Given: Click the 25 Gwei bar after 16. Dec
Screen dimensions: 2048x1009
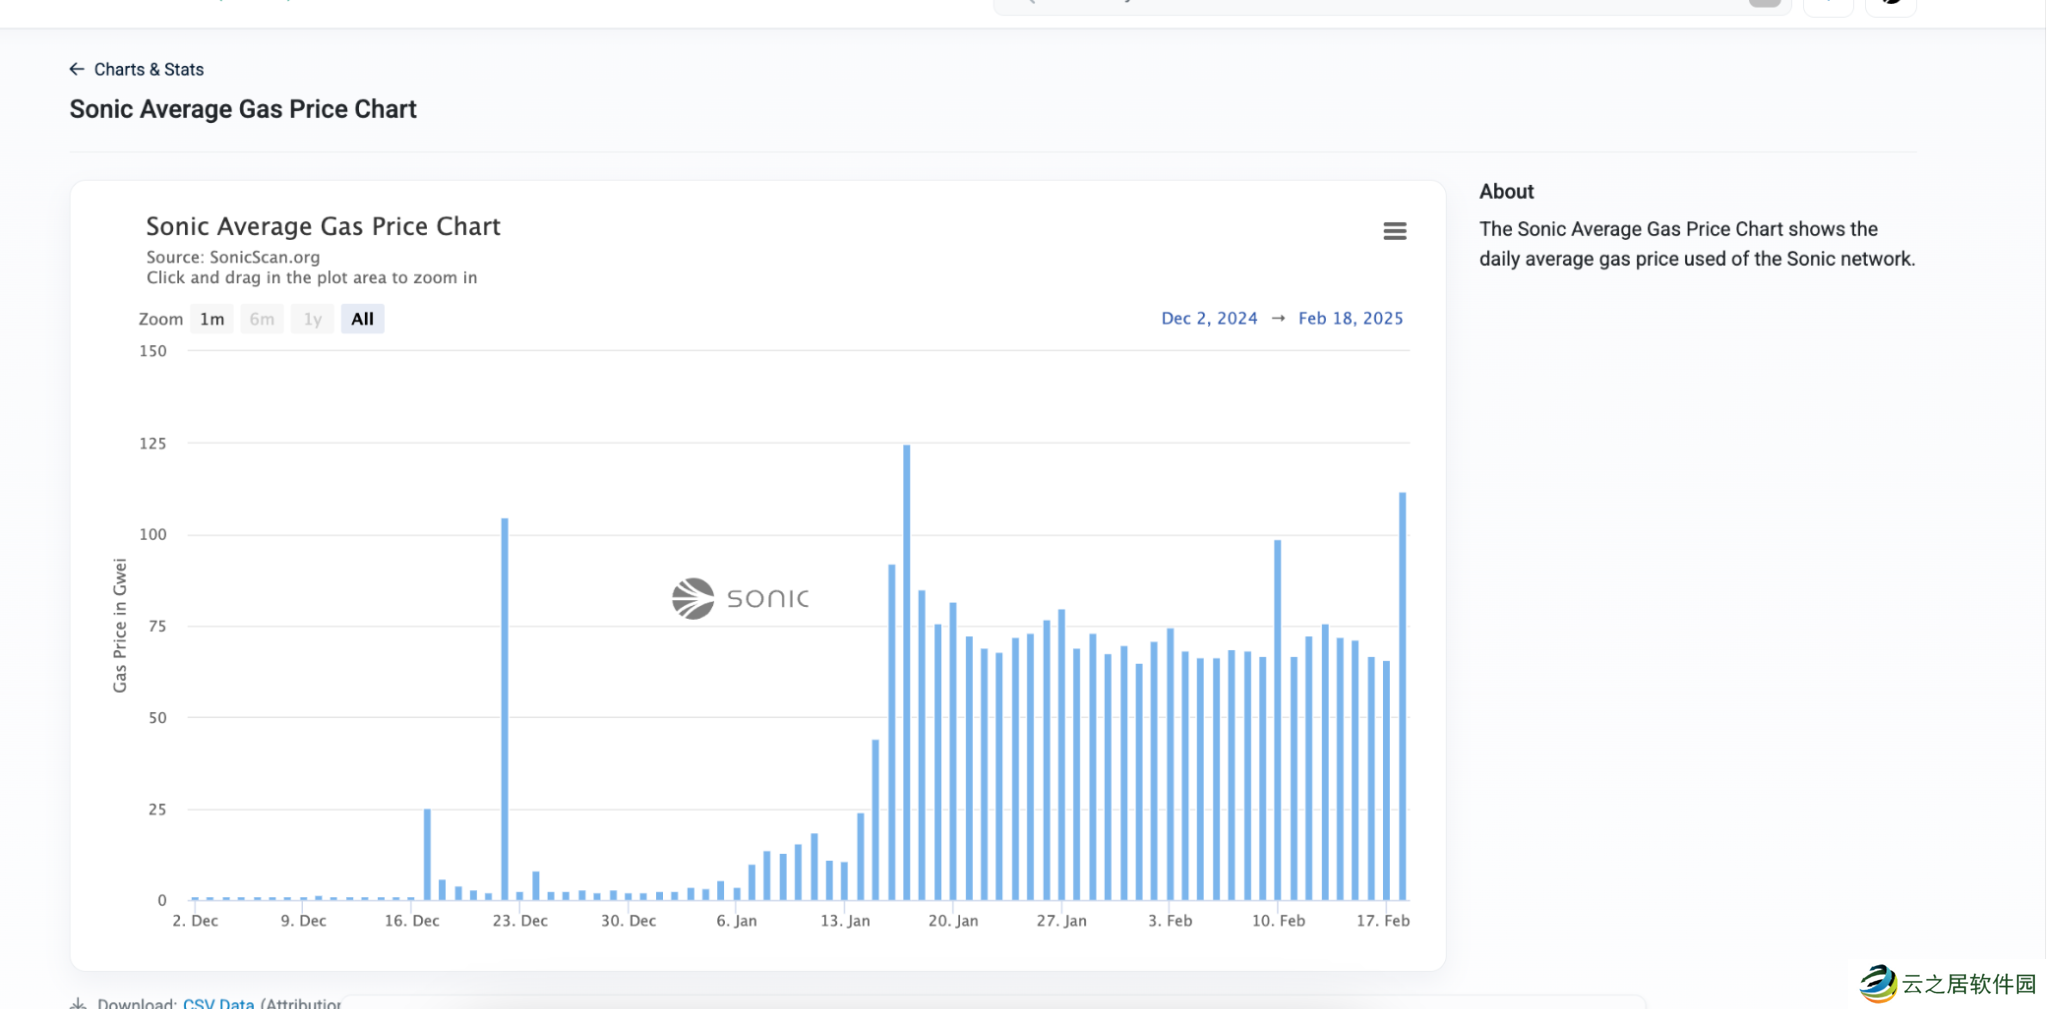Looking at the screenshot, I should pos(427,855).
